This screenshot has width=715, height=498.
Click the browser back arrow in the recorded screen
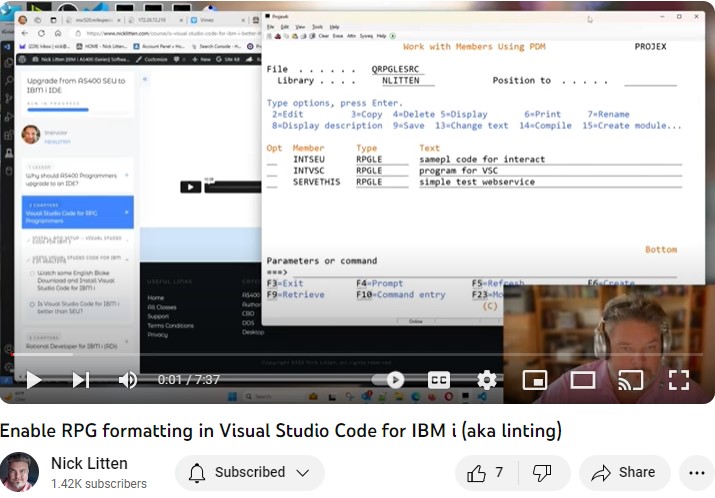(x=25, y=33)
